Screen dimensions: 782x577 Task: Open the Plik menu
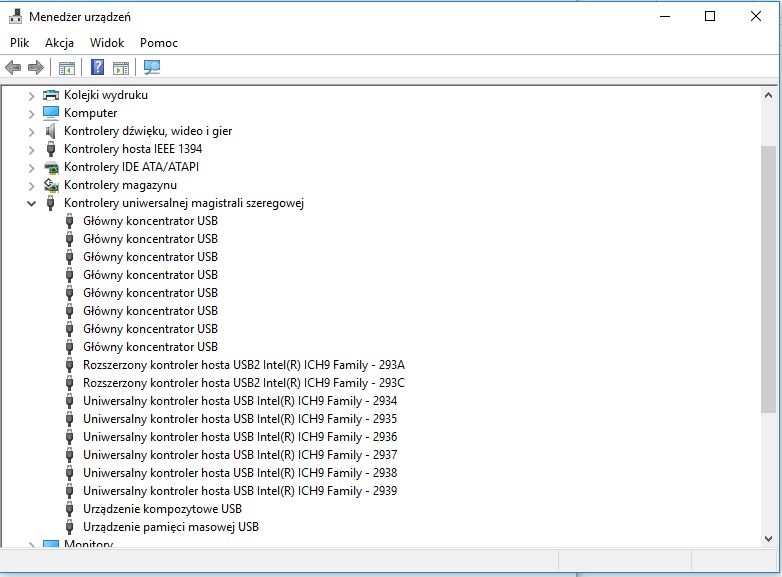coord(19,43)
